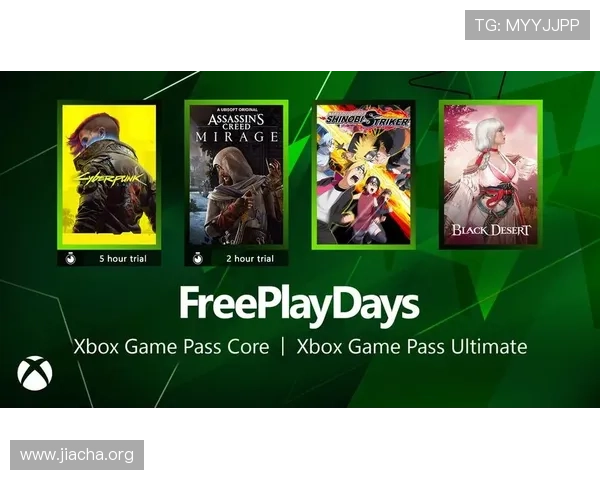Screen dimensions: 600x480
Task: Click the TG: MYYJJPP watermark box
Action: pos(527,25)
